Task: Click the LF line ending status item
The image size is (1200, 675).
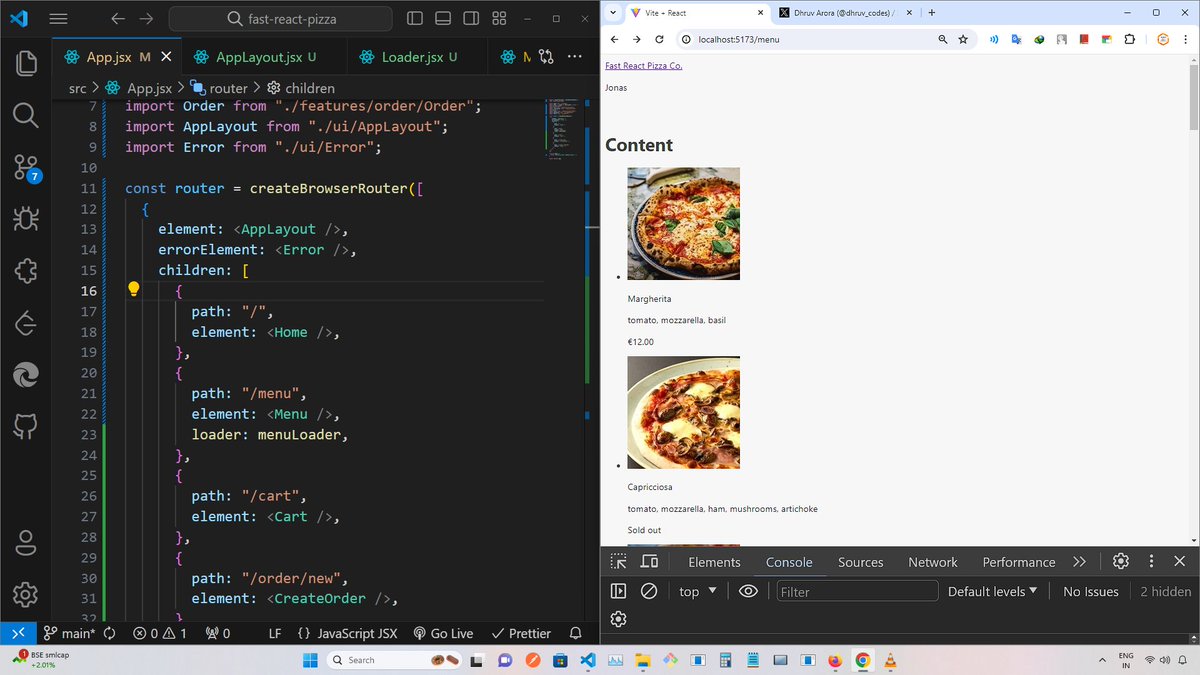Action: pyautogui.click(x=275, y=633)
